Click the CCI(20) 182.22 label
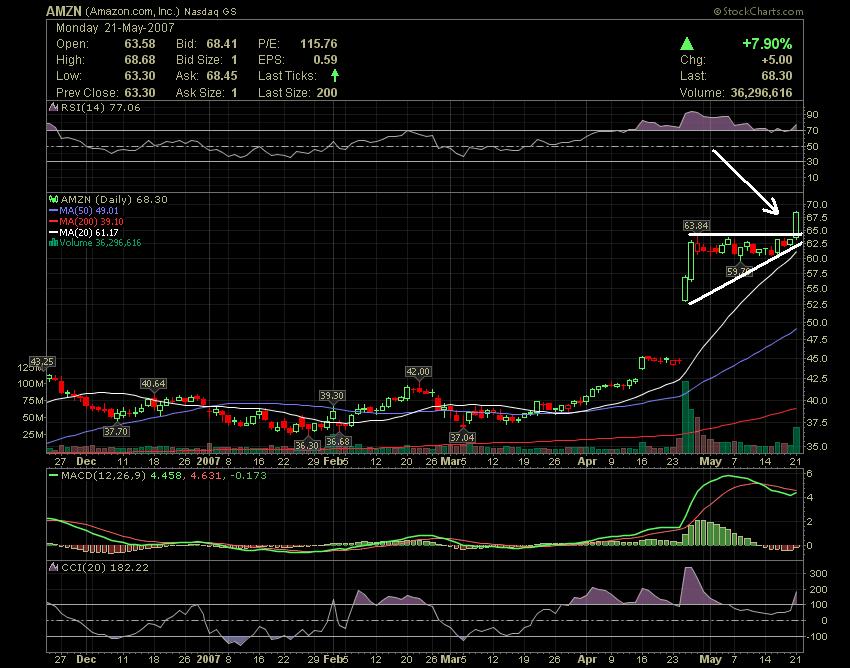This screenshot has height=668, width=850. pyautogui.click(x=104, y=567)
